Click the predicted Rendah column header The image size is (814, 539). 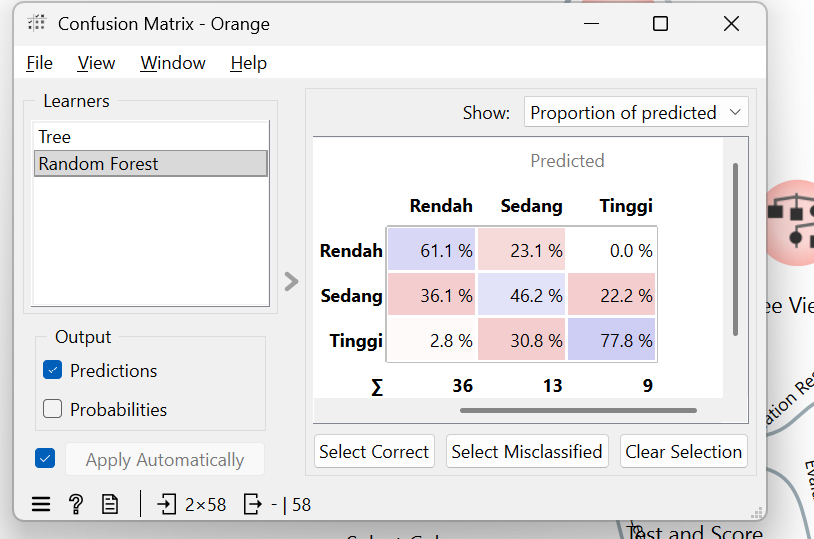click(441, 206)
